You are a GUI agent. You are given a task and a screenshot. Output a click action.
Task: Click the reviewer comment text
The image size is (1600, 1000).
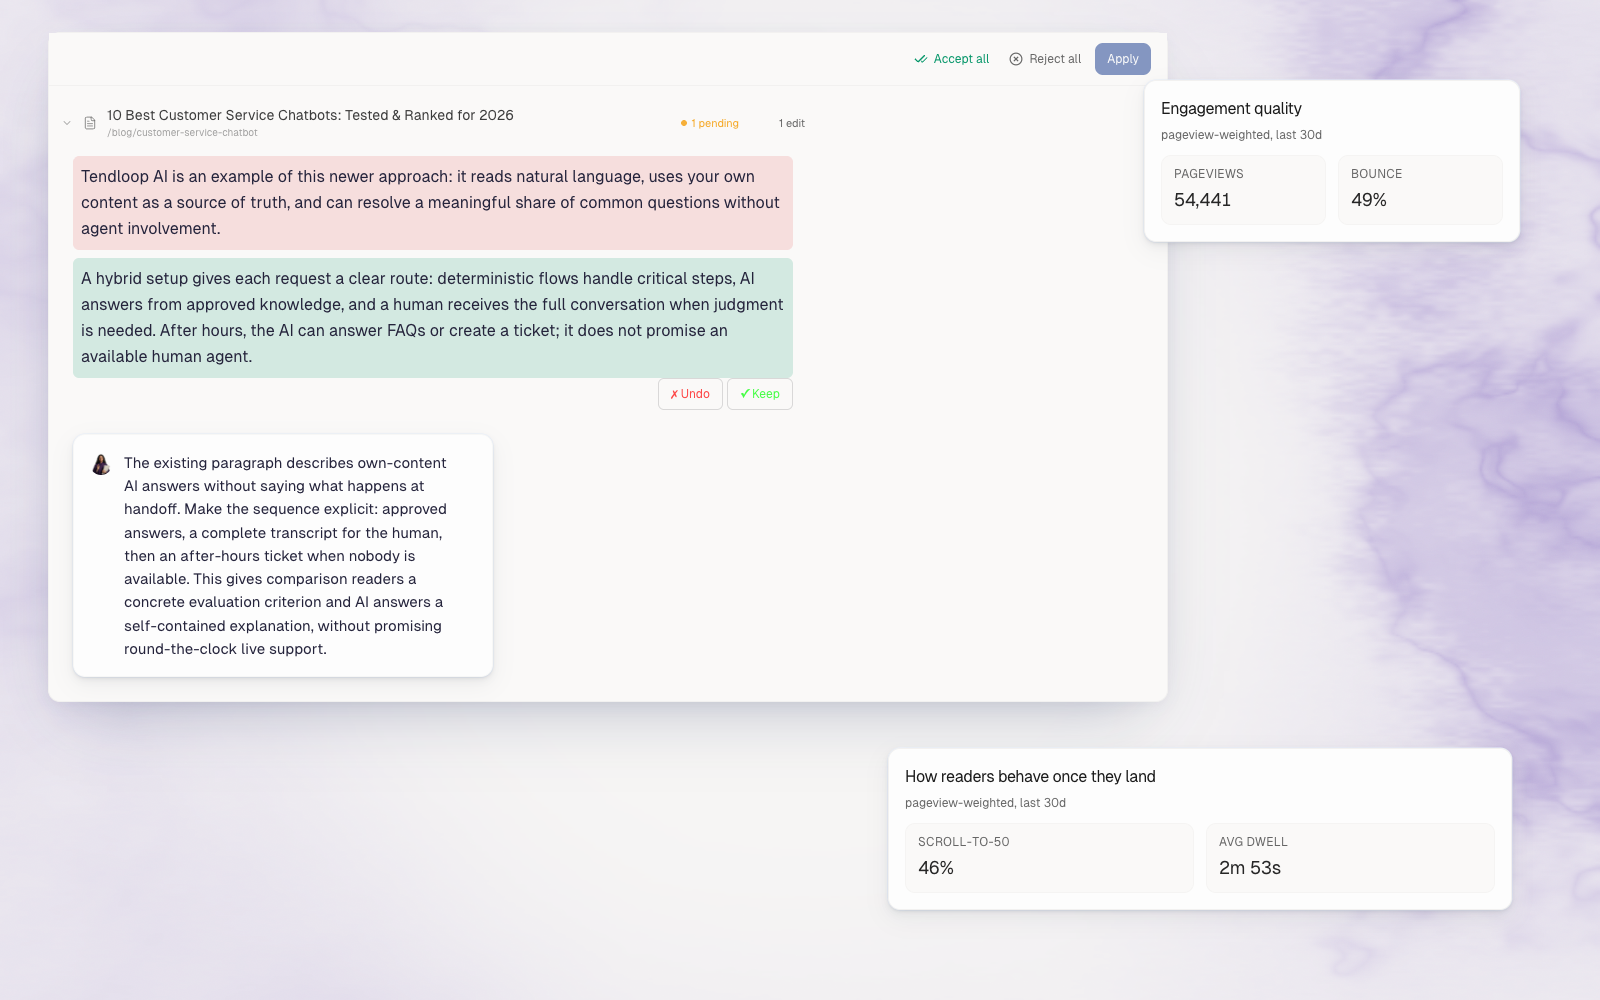coord(285,556)
